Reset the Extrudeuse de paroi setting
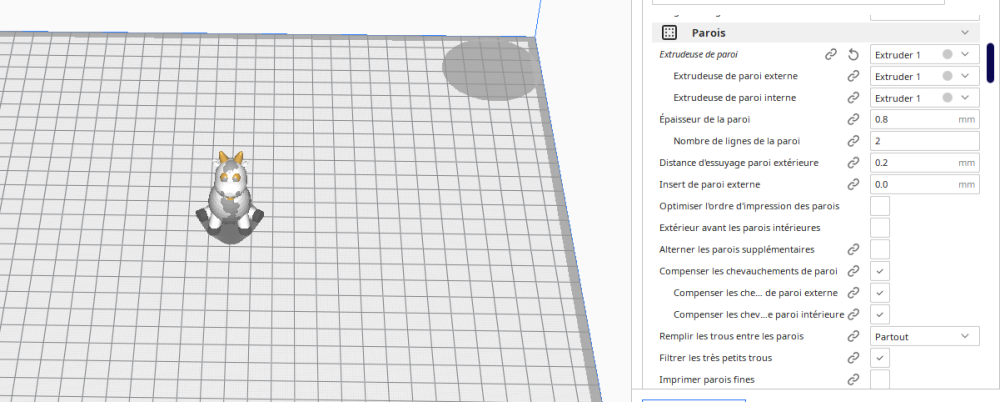The image size is (1000, 402). click(853, 55)
